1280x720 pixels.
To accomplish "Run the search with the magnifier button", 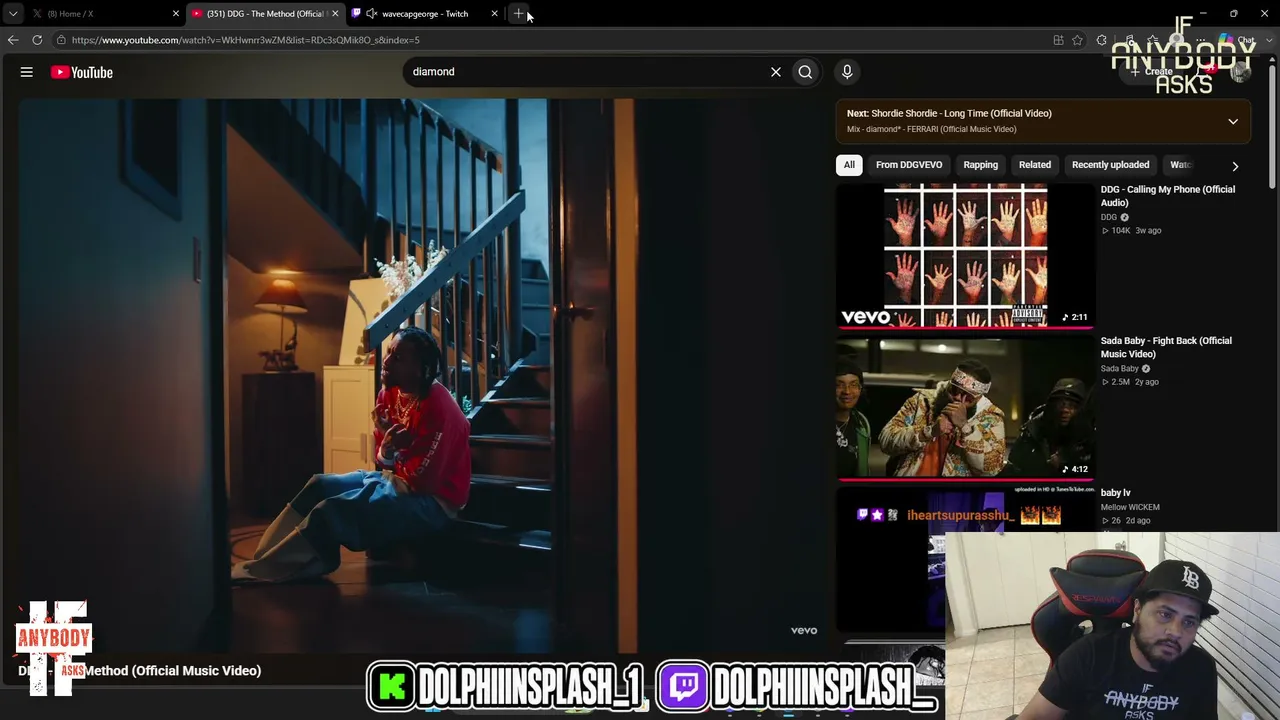I will coord(805,72).
